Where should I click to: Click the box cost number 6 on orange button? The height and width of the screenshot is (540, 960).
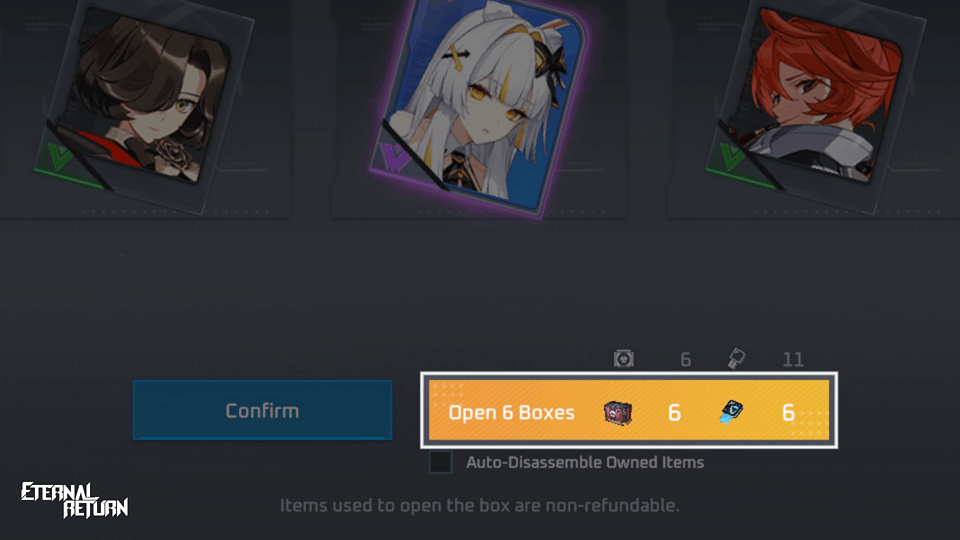coord(675,413)
